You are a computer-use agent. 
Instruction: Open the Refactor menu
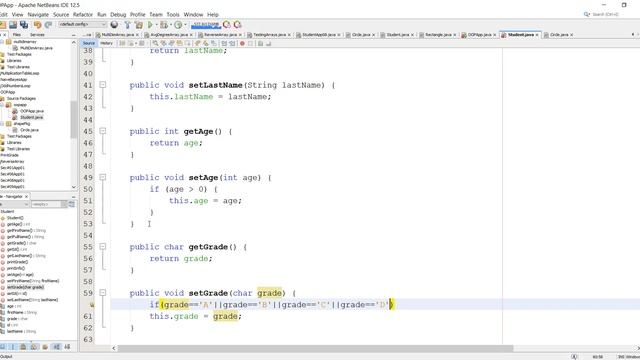tap(83, 14)
